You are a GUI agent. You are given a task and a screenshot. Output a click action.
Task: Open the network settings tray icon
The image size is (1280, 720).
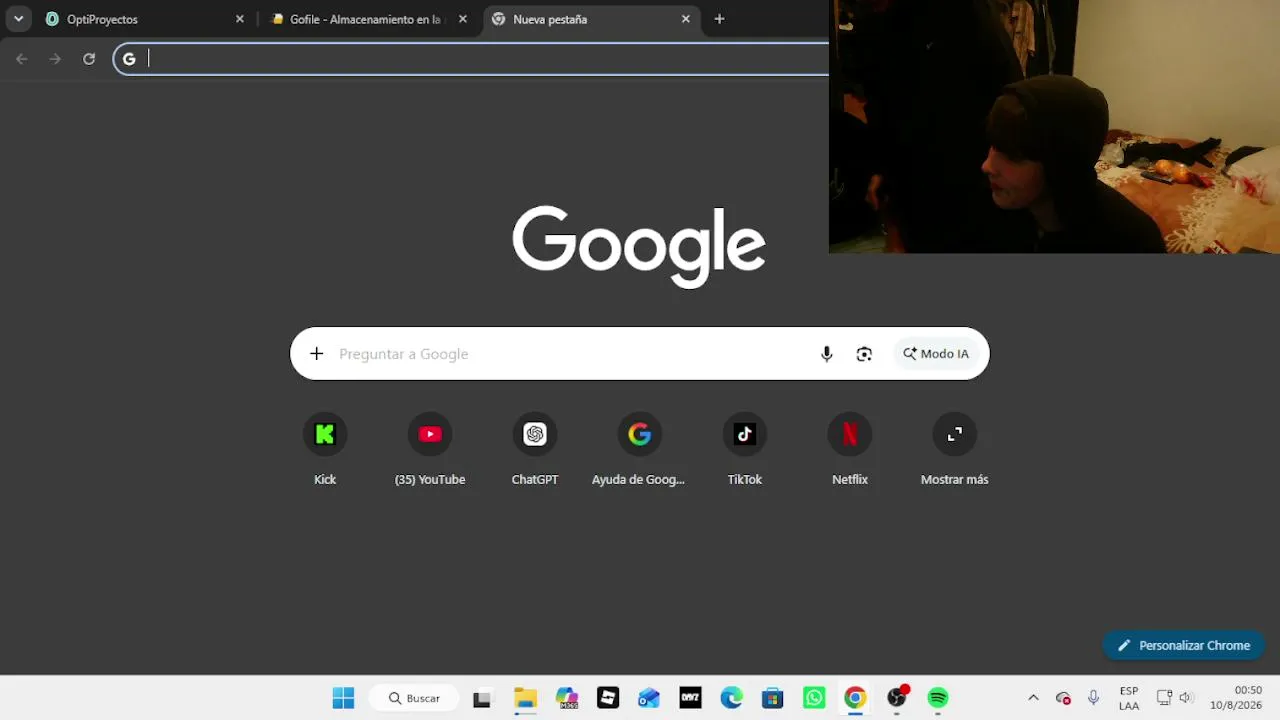click(x=1164, y=698)
